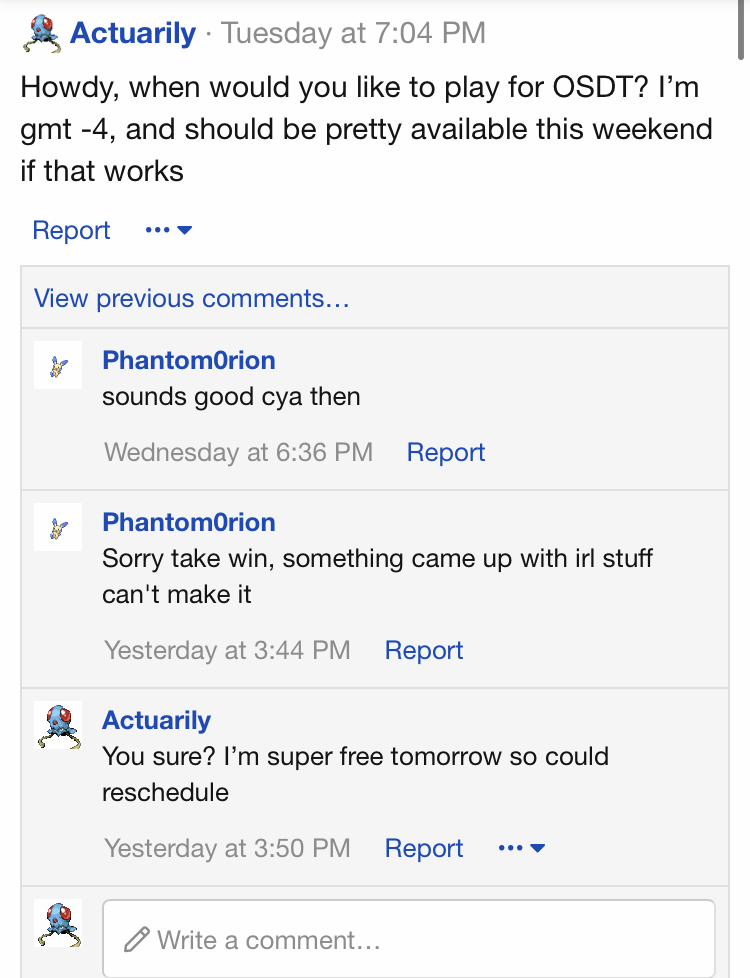Report the 'Sorry take win' comment
This screenshot has height=978, width=750.
pos(424,650)
